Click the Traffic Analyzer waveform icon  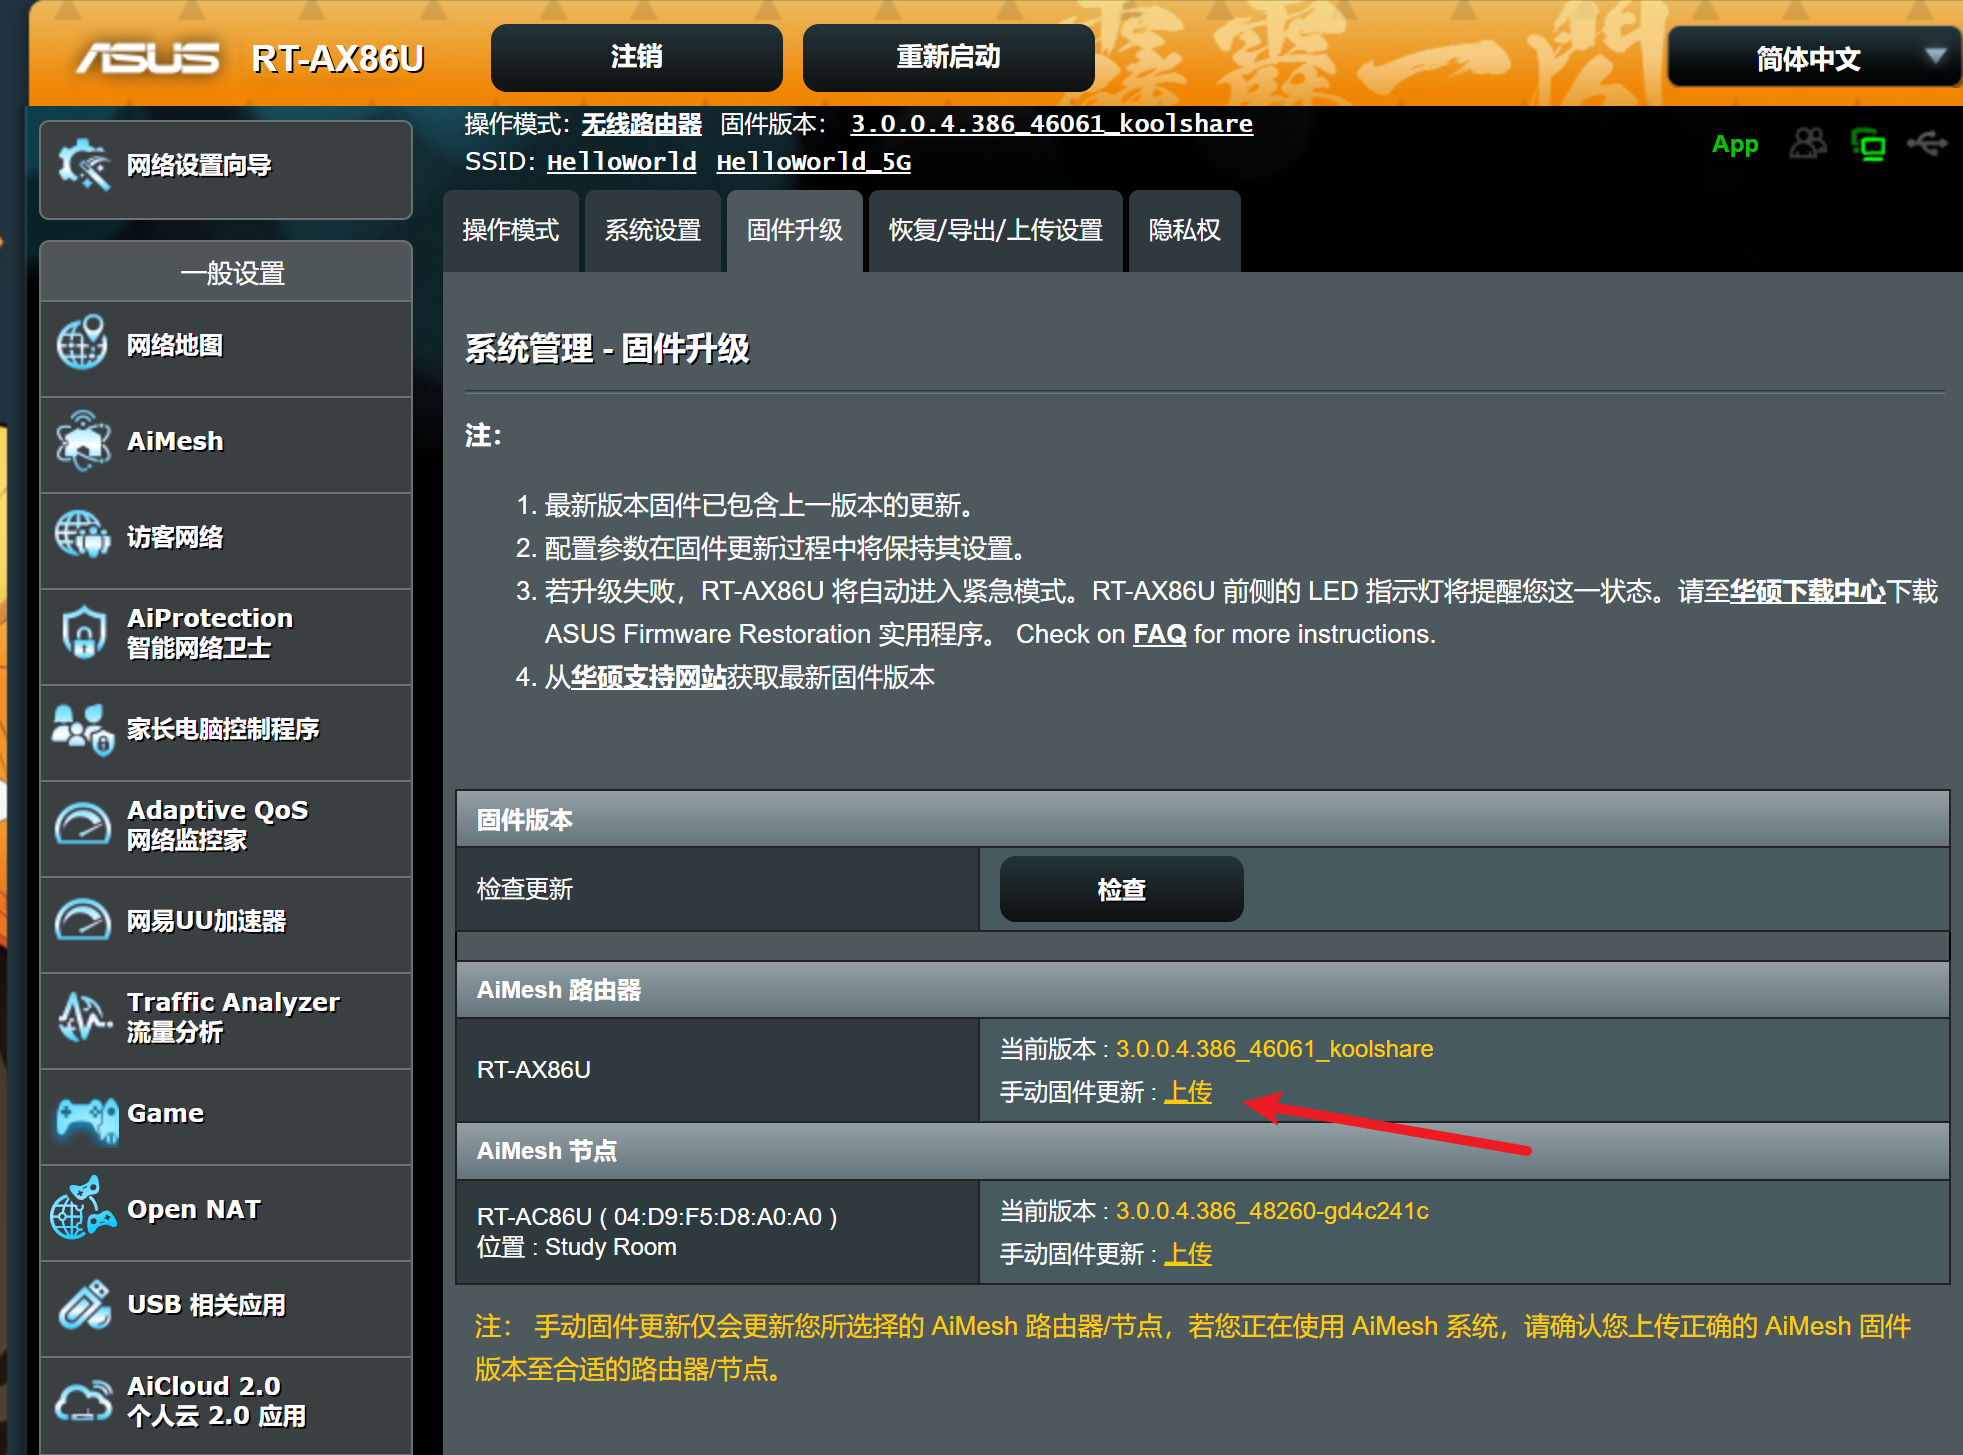coord(83,1016)
